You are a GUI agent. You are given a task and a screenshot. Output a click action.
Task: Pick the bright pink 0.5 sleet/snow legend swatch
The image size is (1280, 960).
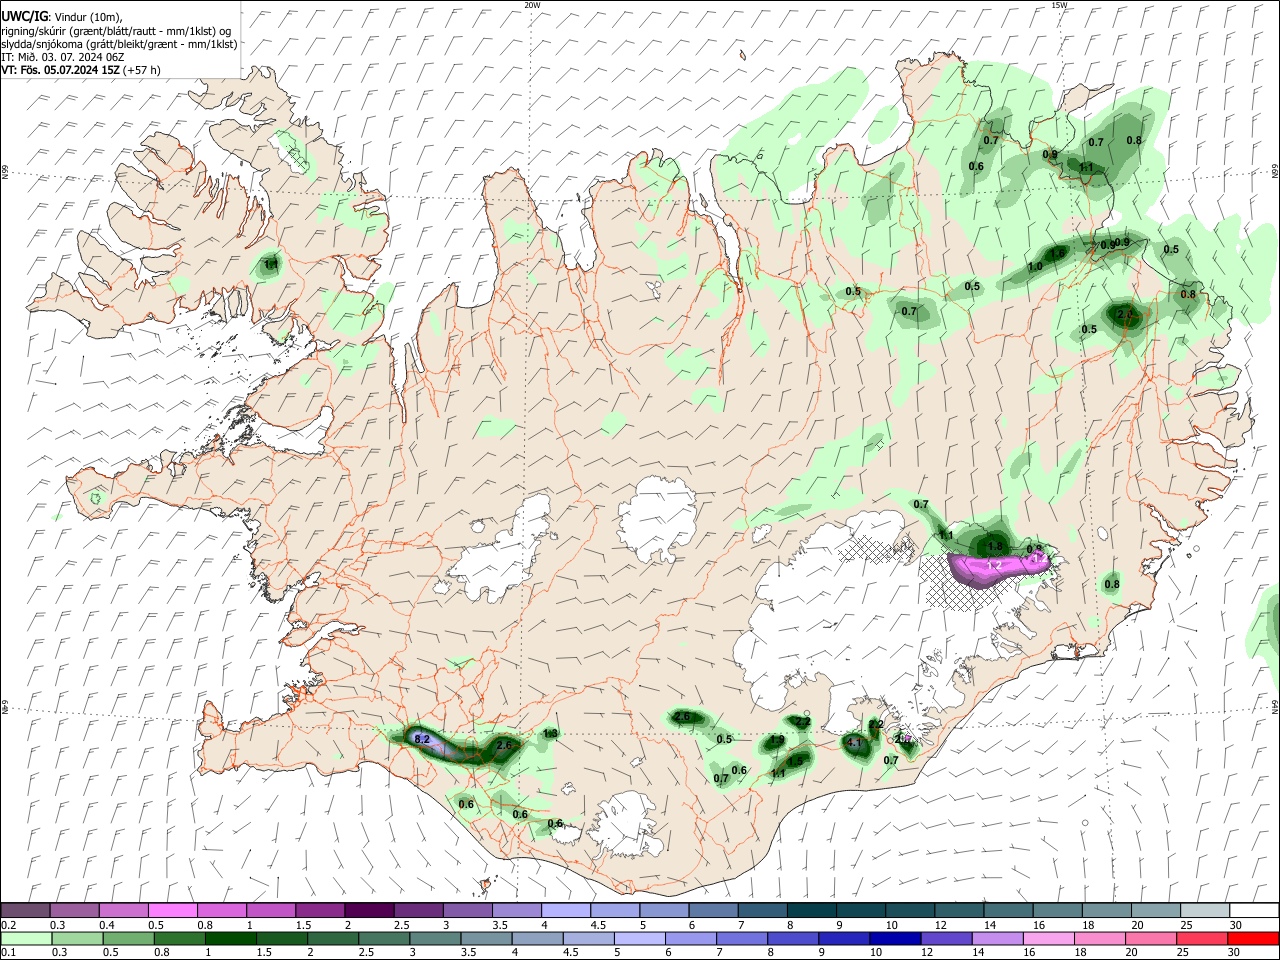(x=173, y=911)
